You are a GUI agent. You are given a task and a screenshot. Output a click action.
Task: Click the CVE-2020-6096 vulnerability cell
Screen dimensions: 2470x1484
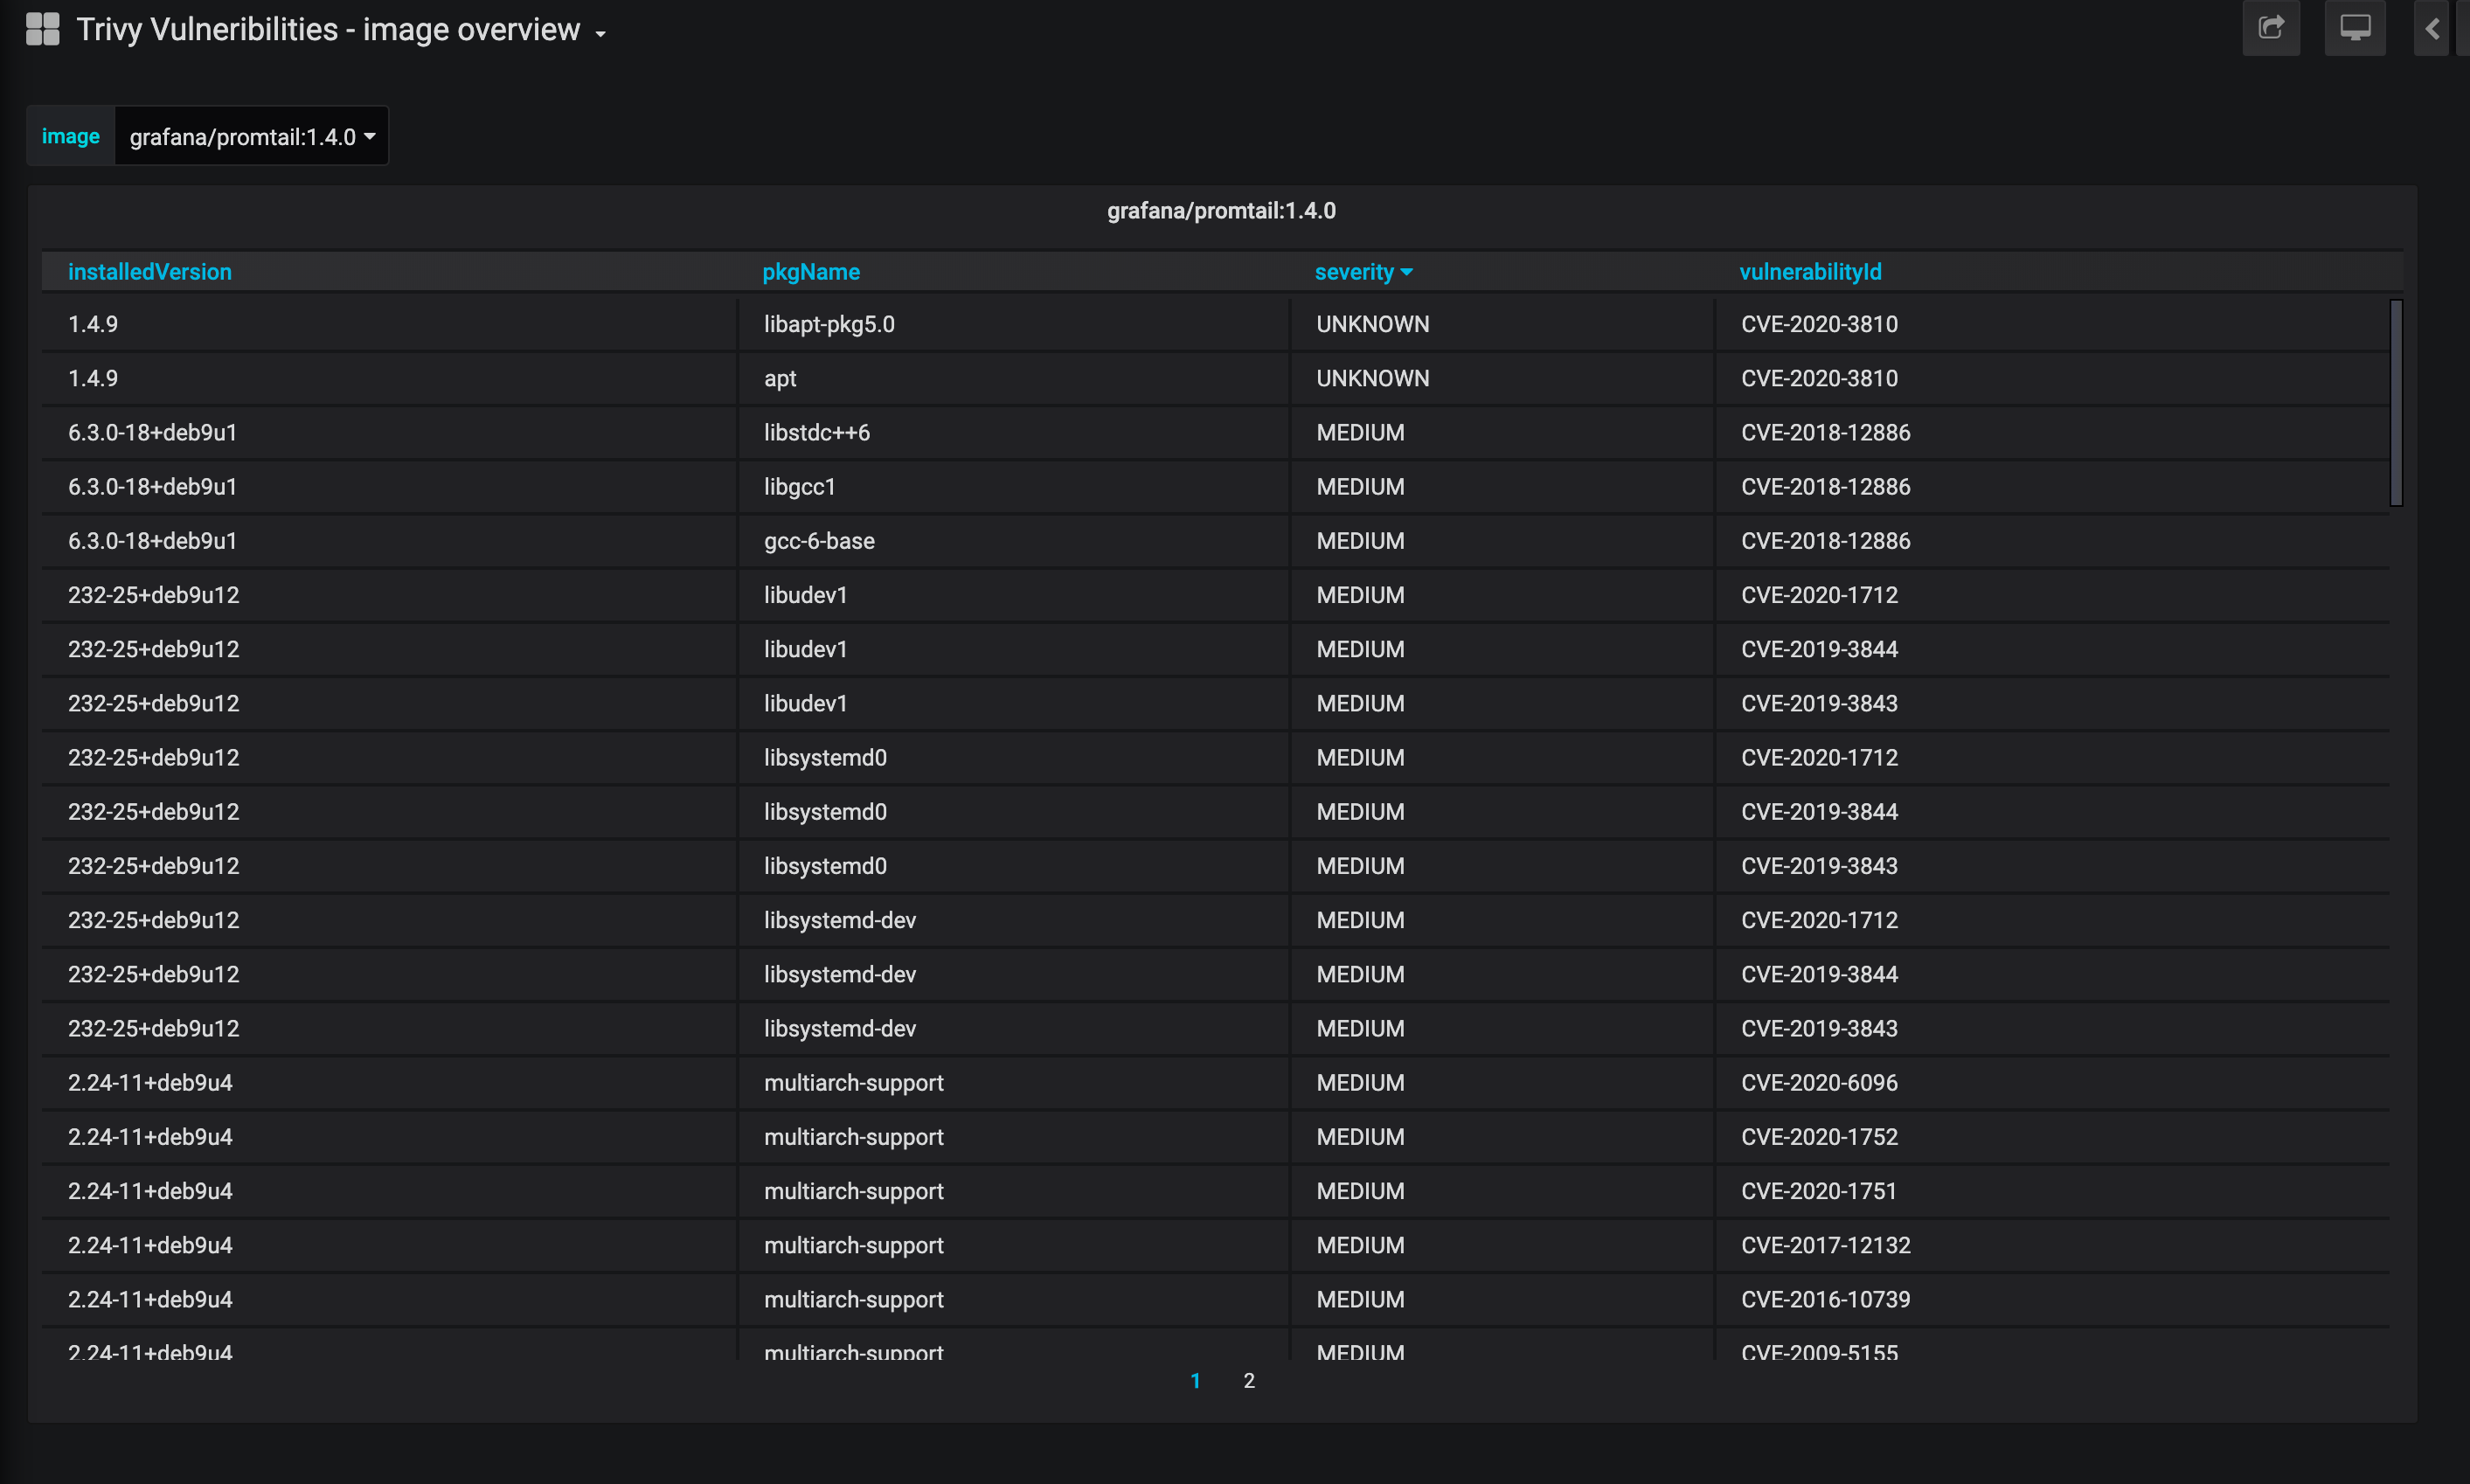(1819, 1083)
